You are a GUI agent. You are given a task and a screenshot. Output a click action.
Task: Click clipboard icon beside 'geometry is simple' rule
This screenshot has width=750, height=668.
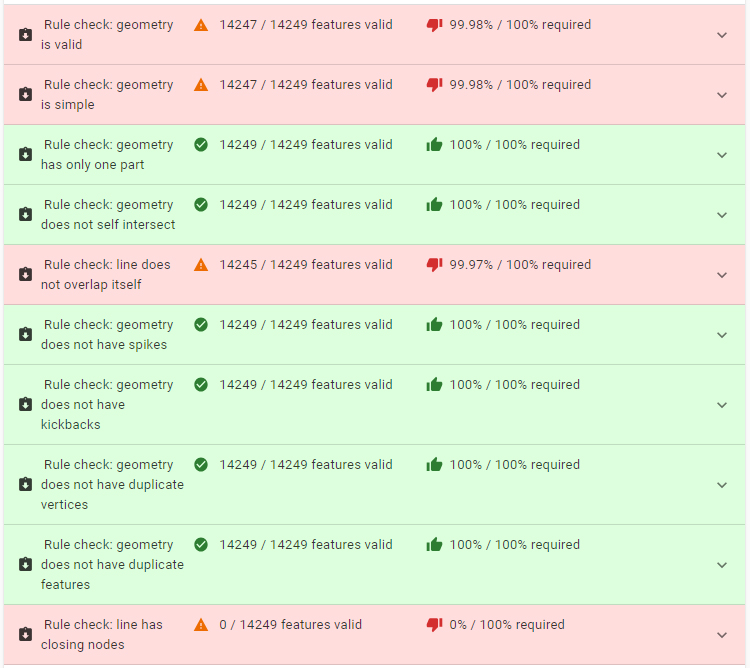(25, 95)
